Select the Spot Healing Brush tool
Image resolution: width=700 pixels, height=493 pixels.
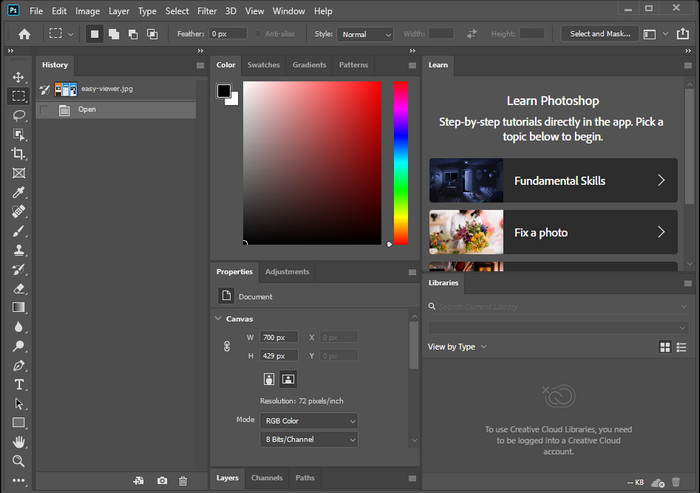[x=18, y=211]
